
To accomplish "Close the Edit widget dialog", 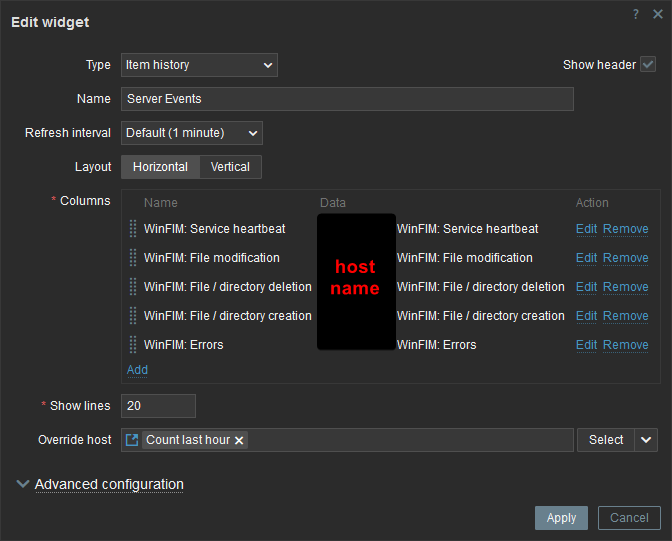I will pos(658,15).
